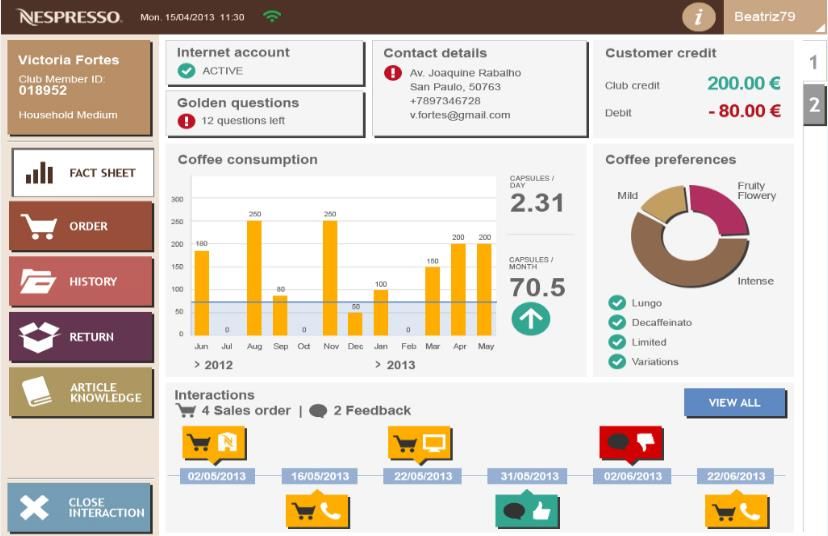Open Article Knowledge section

[x=81, y=392]
